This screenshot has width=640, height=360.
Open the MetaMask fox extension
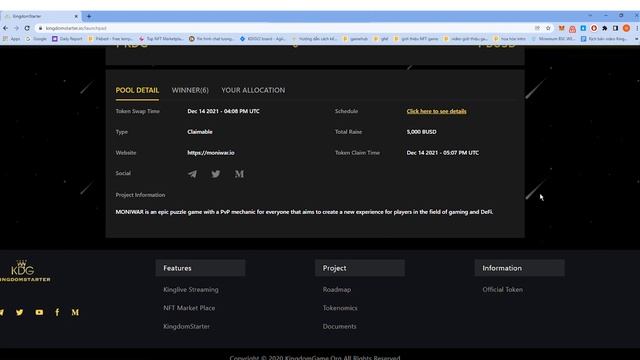(562, 28)
